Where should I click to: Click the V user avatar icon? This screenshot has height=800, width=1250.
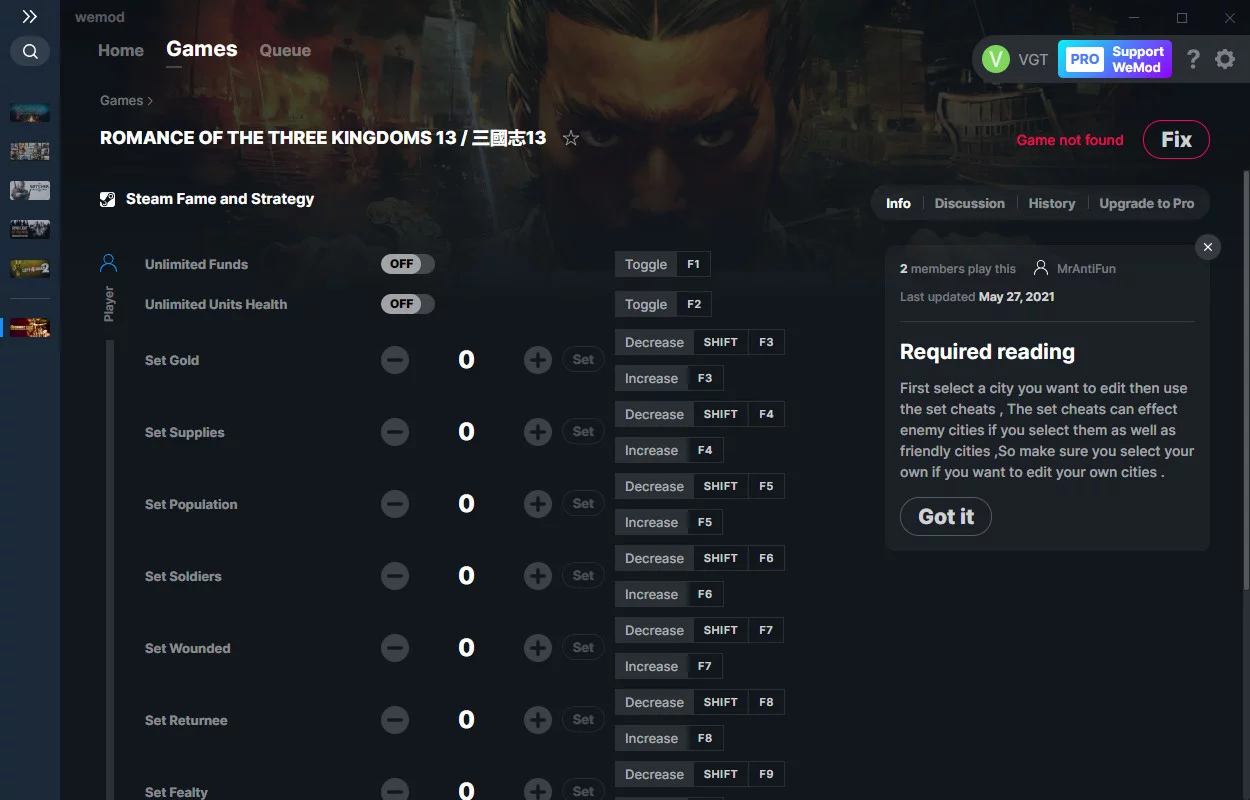tap(996, 59)
